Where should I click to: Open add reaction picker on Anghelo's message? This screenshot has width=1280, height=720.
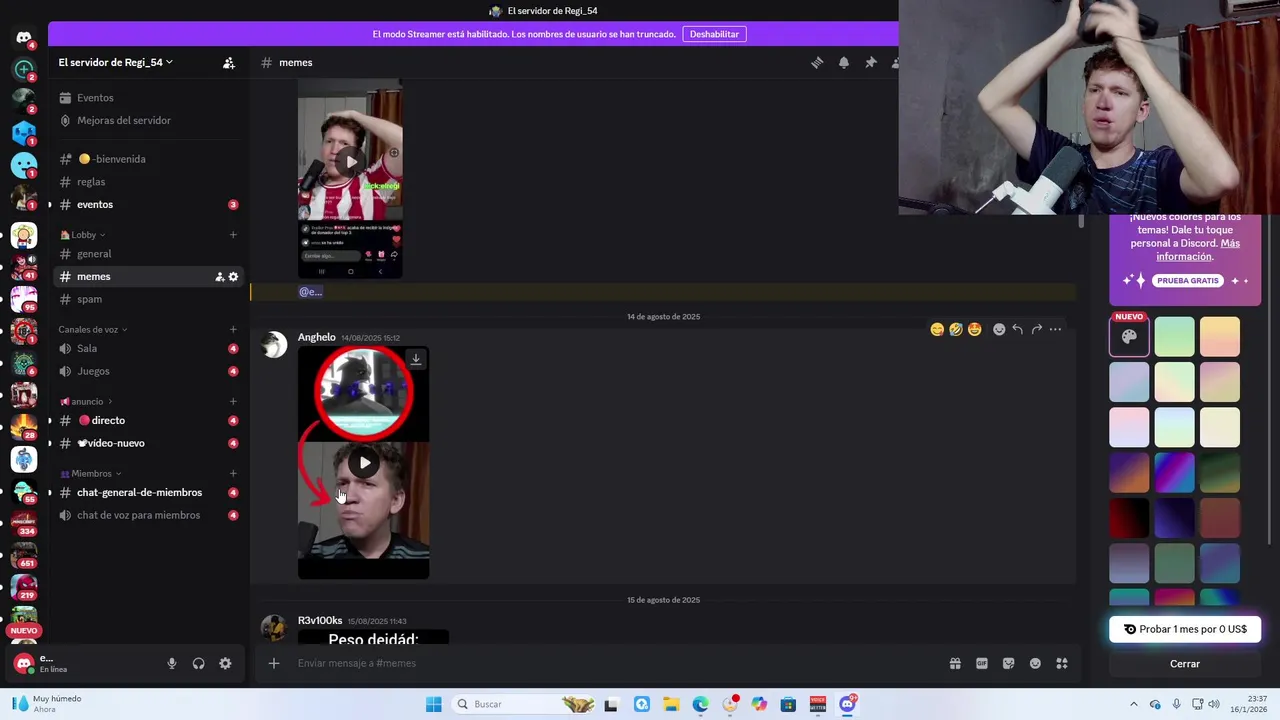998,329
